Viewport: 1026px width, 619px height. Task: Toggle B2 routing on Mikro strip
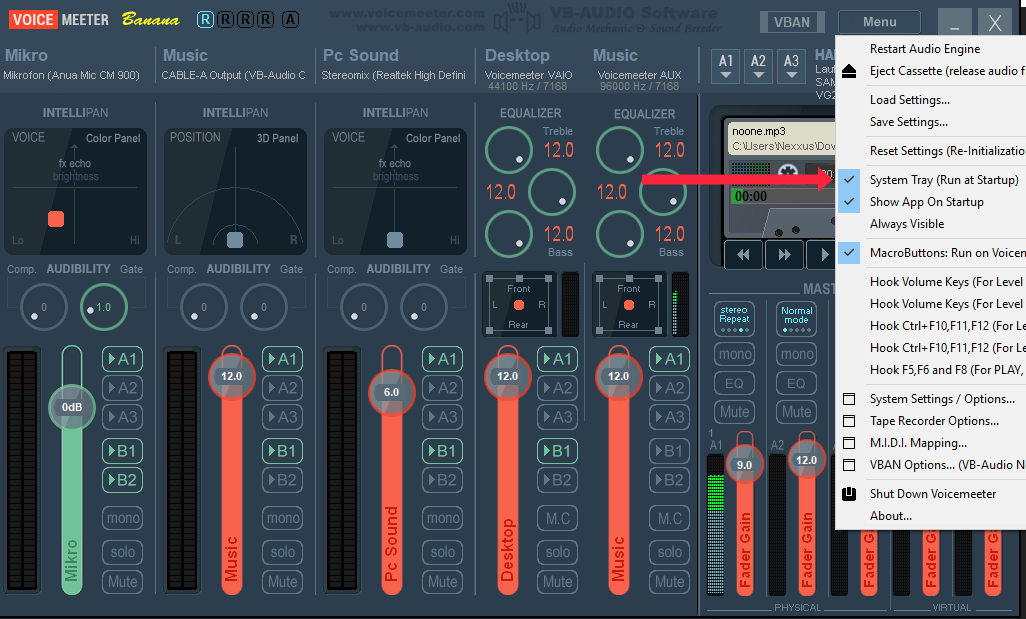122,480
